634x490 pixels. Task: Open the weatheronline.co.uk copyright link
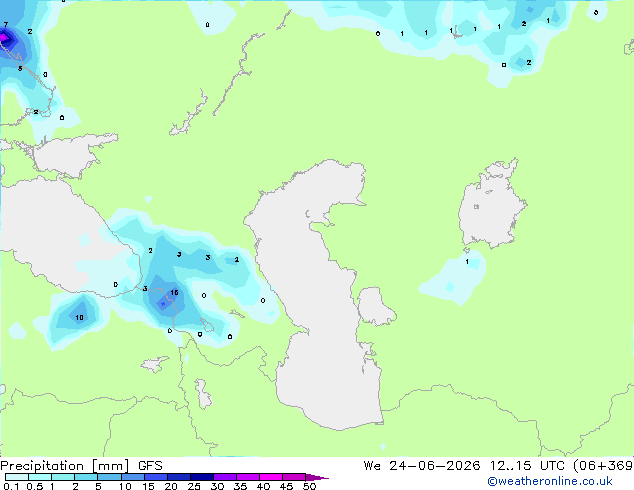coord(550,481)
